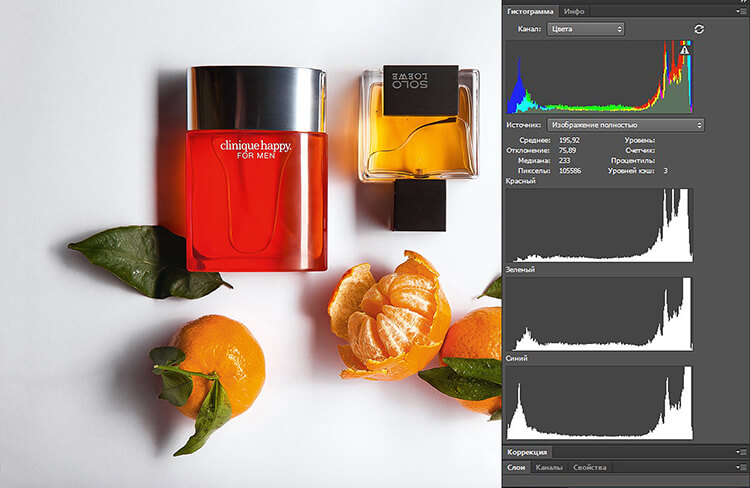Open the Слои panel group options menu
The height and width of the screenshot is (488, 750).
coord(740,467)
